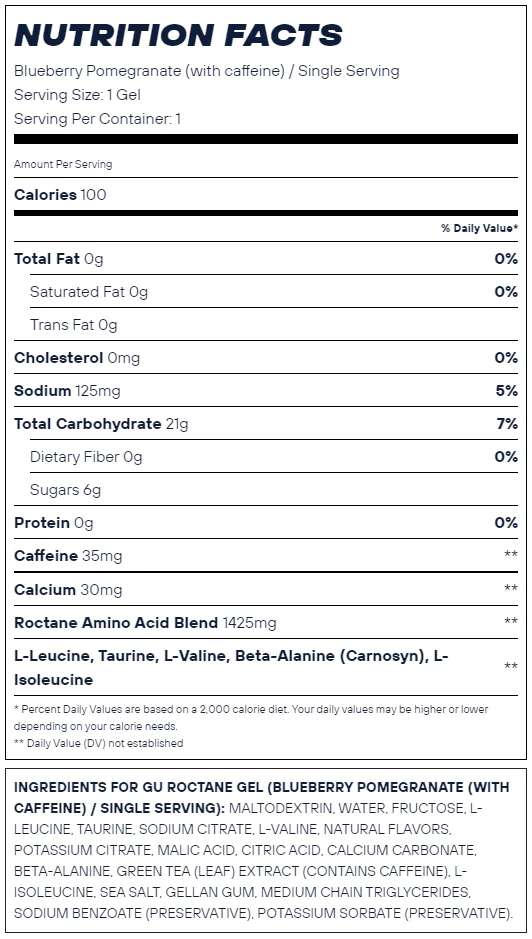Click the Sugars 6g row

click(274, 489)
